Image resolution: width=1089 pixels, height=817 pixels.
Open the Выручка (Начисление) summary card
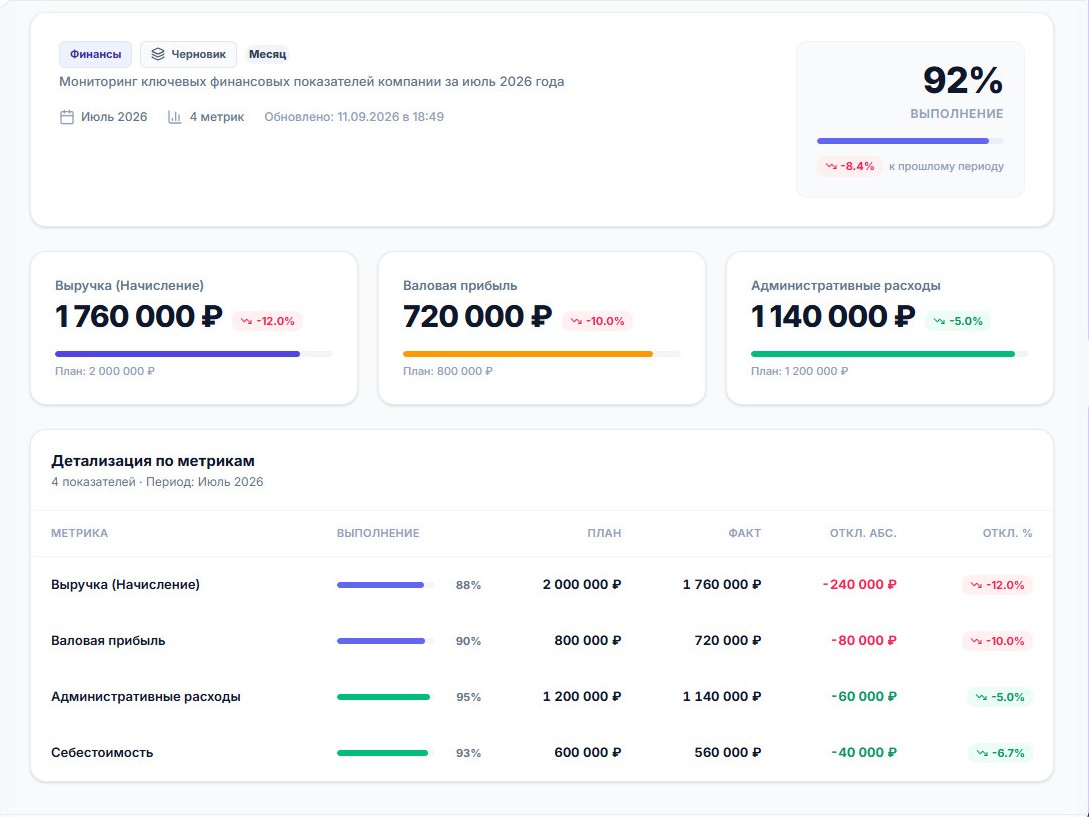pos(194,328)
